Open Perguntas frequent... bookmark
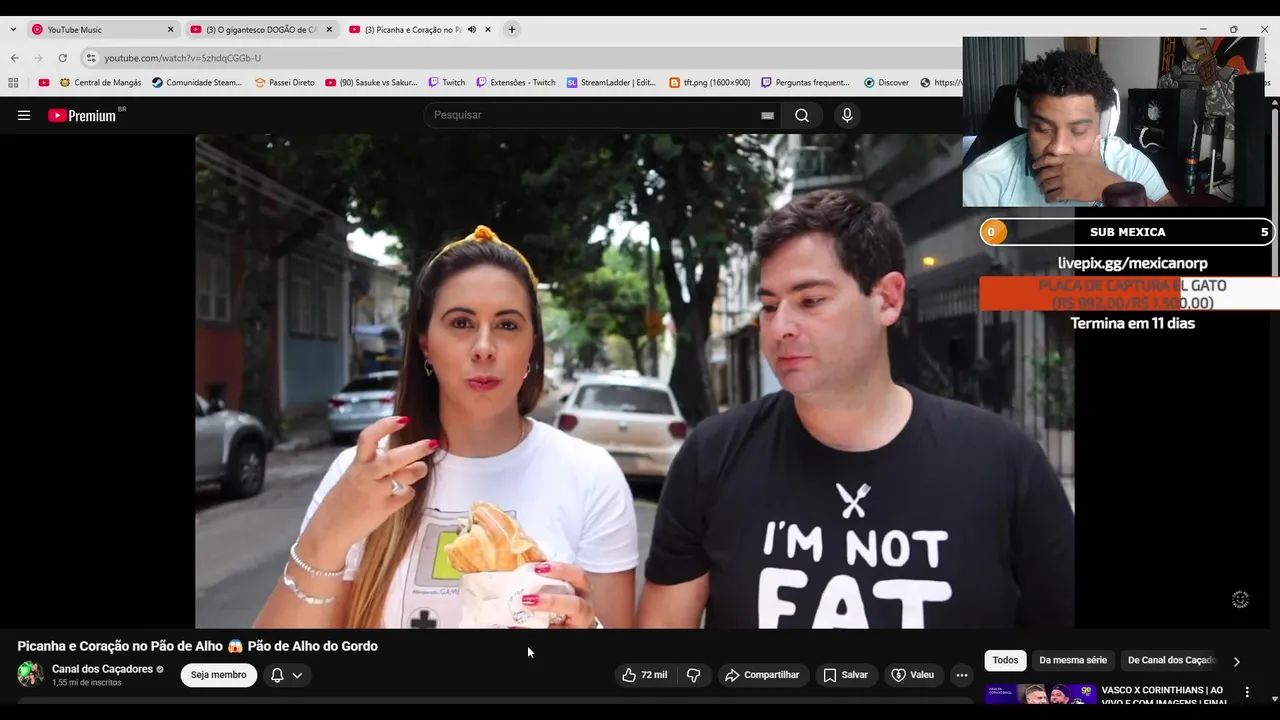Image resolution: width=1280 pixels, height=720 pixels. [x=805, y=83]
